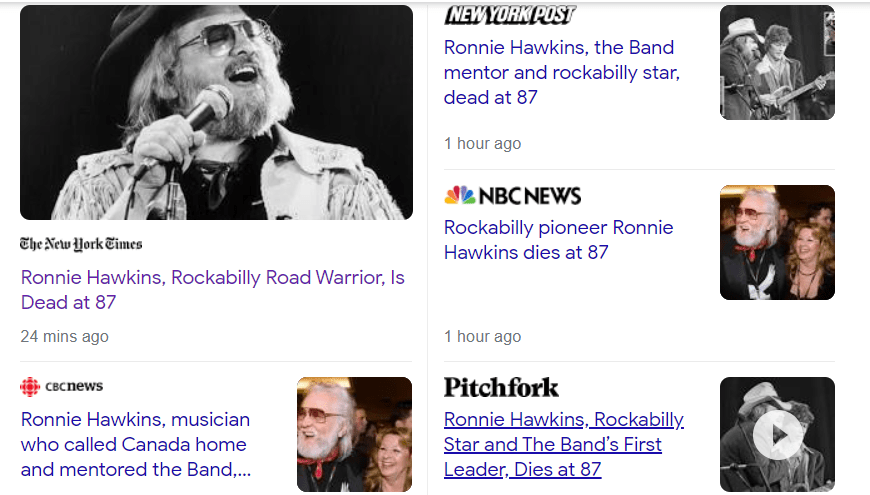Image resolution: width=870 pixels, height=495 pixels.
Task: Click '1 hour ago' under New York Post story
Action: (x=482, y=144)
